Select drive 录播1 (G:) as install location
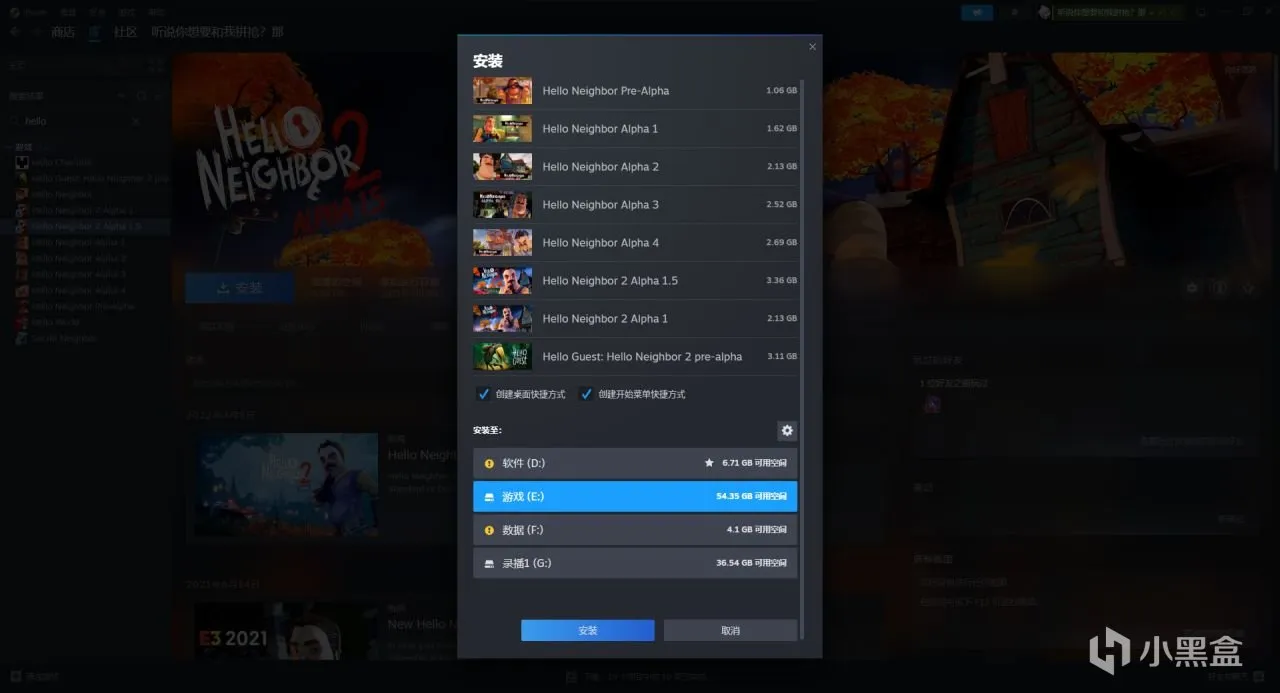 click(x=635, y=563)
